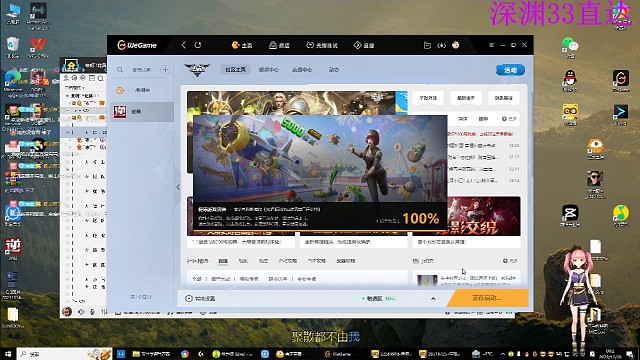The width and height of the screenshot is (640, 360).
Task: Switch to the third game page tab
Action: click(302, 70)
